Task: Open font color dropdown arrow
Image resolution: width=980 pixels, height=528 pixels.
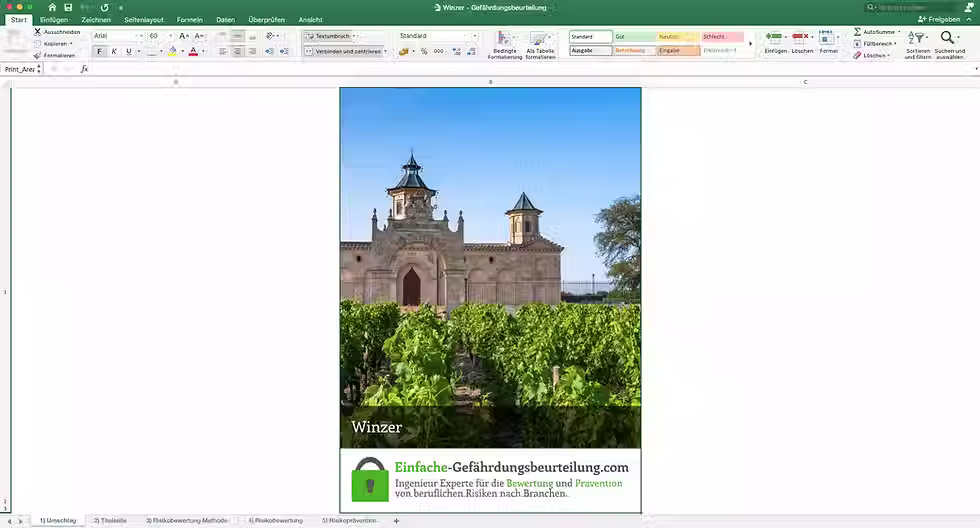Action: coord(203,51)
